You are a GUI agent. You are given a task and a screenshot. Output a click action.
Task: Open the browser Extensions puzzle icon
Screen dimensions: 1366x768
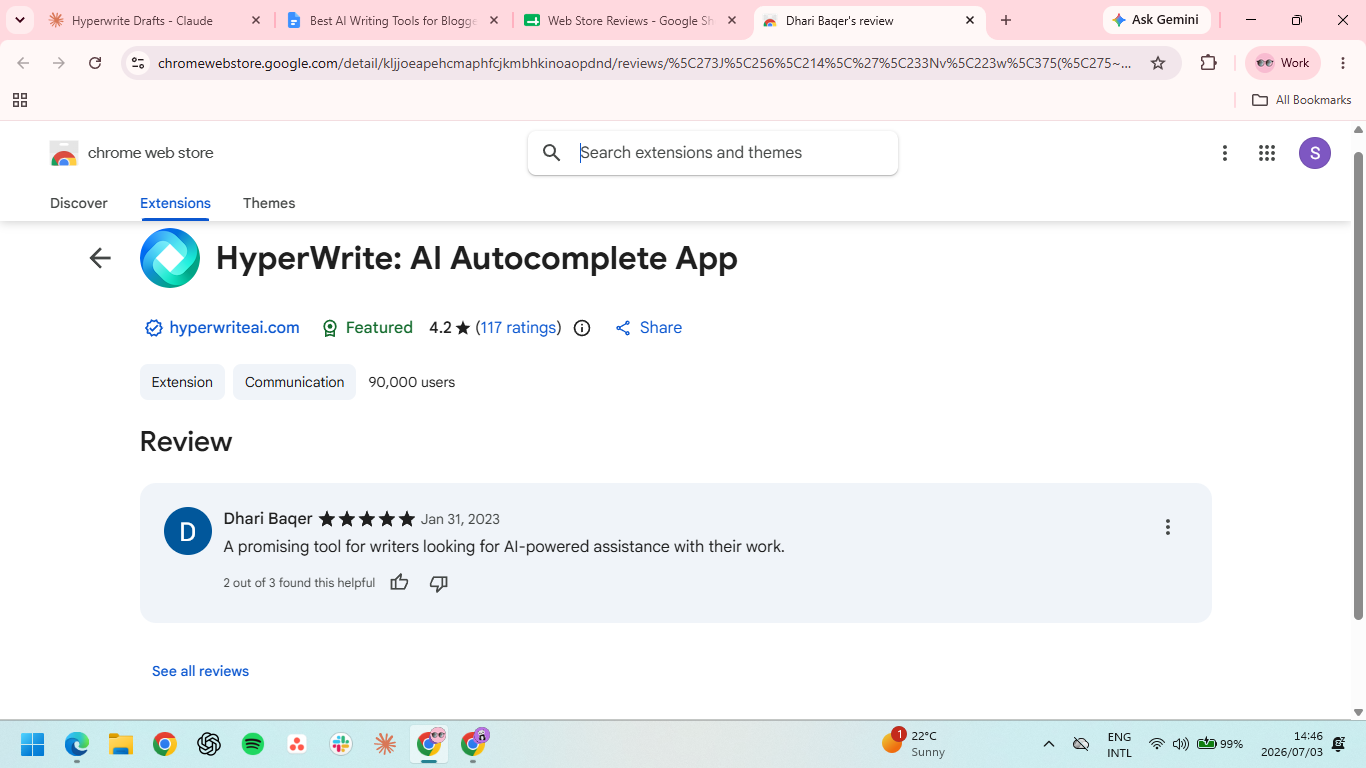click(1209, 63)
